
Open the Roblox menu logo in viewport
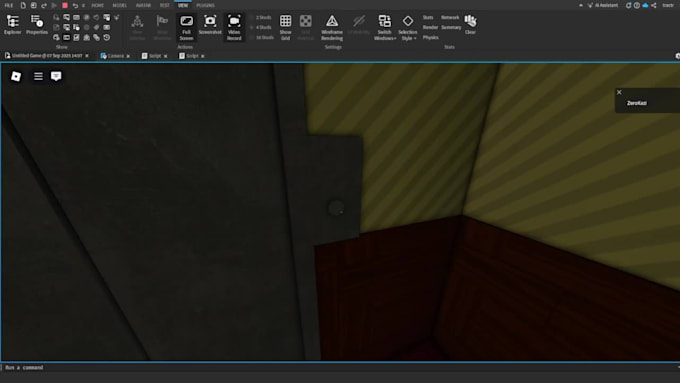16,76
